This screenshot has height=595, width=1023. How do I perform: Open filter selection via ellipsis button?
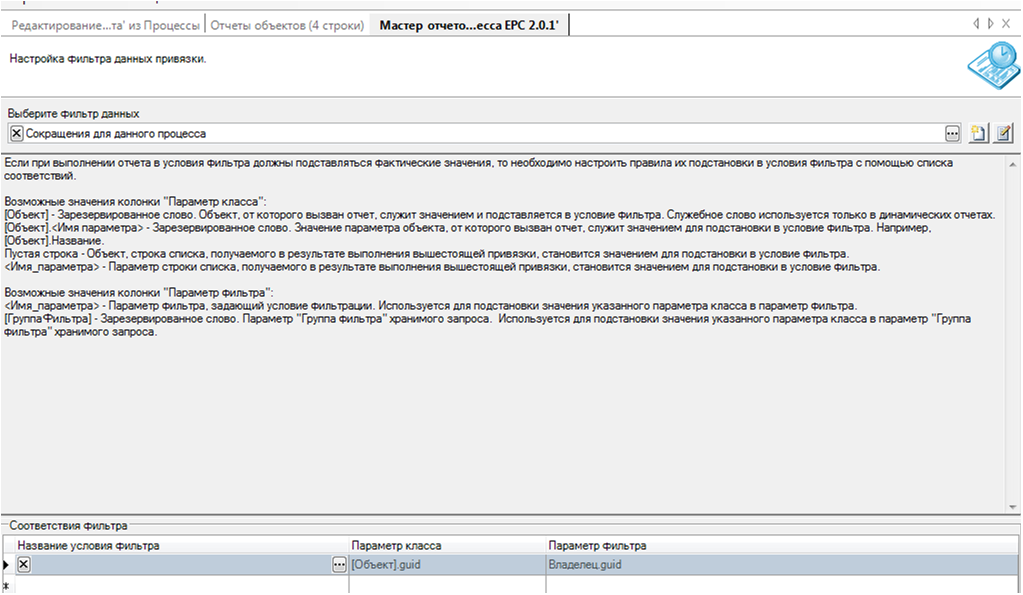click(x=952, y=133)
